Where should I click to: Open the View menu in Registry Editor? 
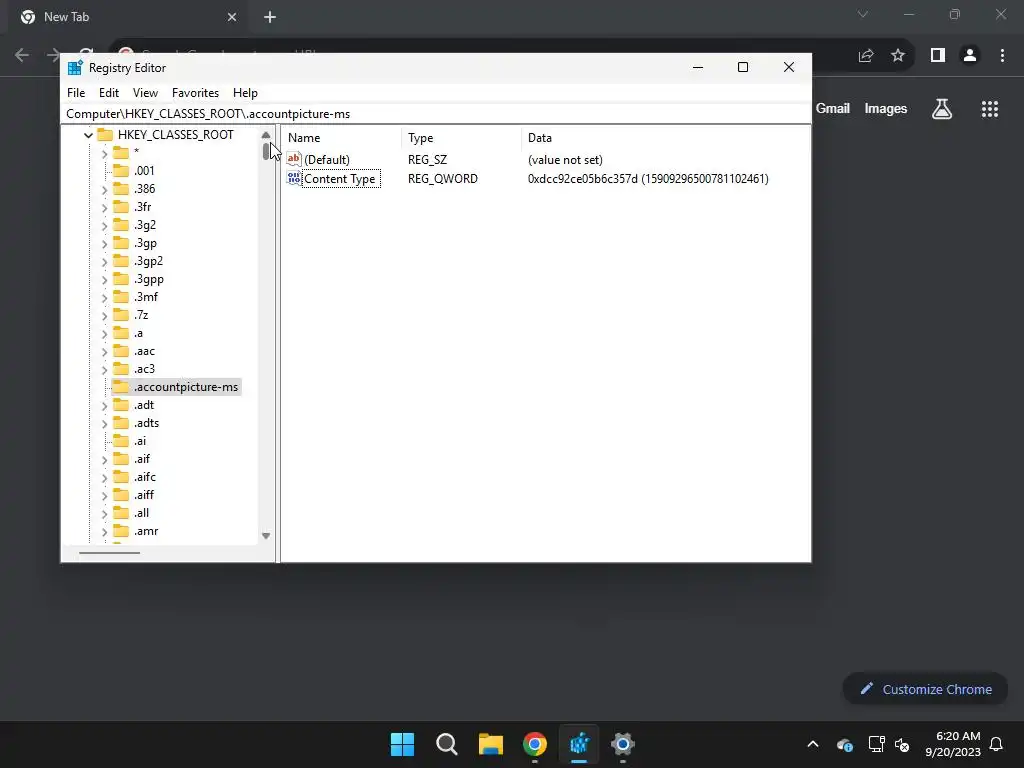coord(145,93)
